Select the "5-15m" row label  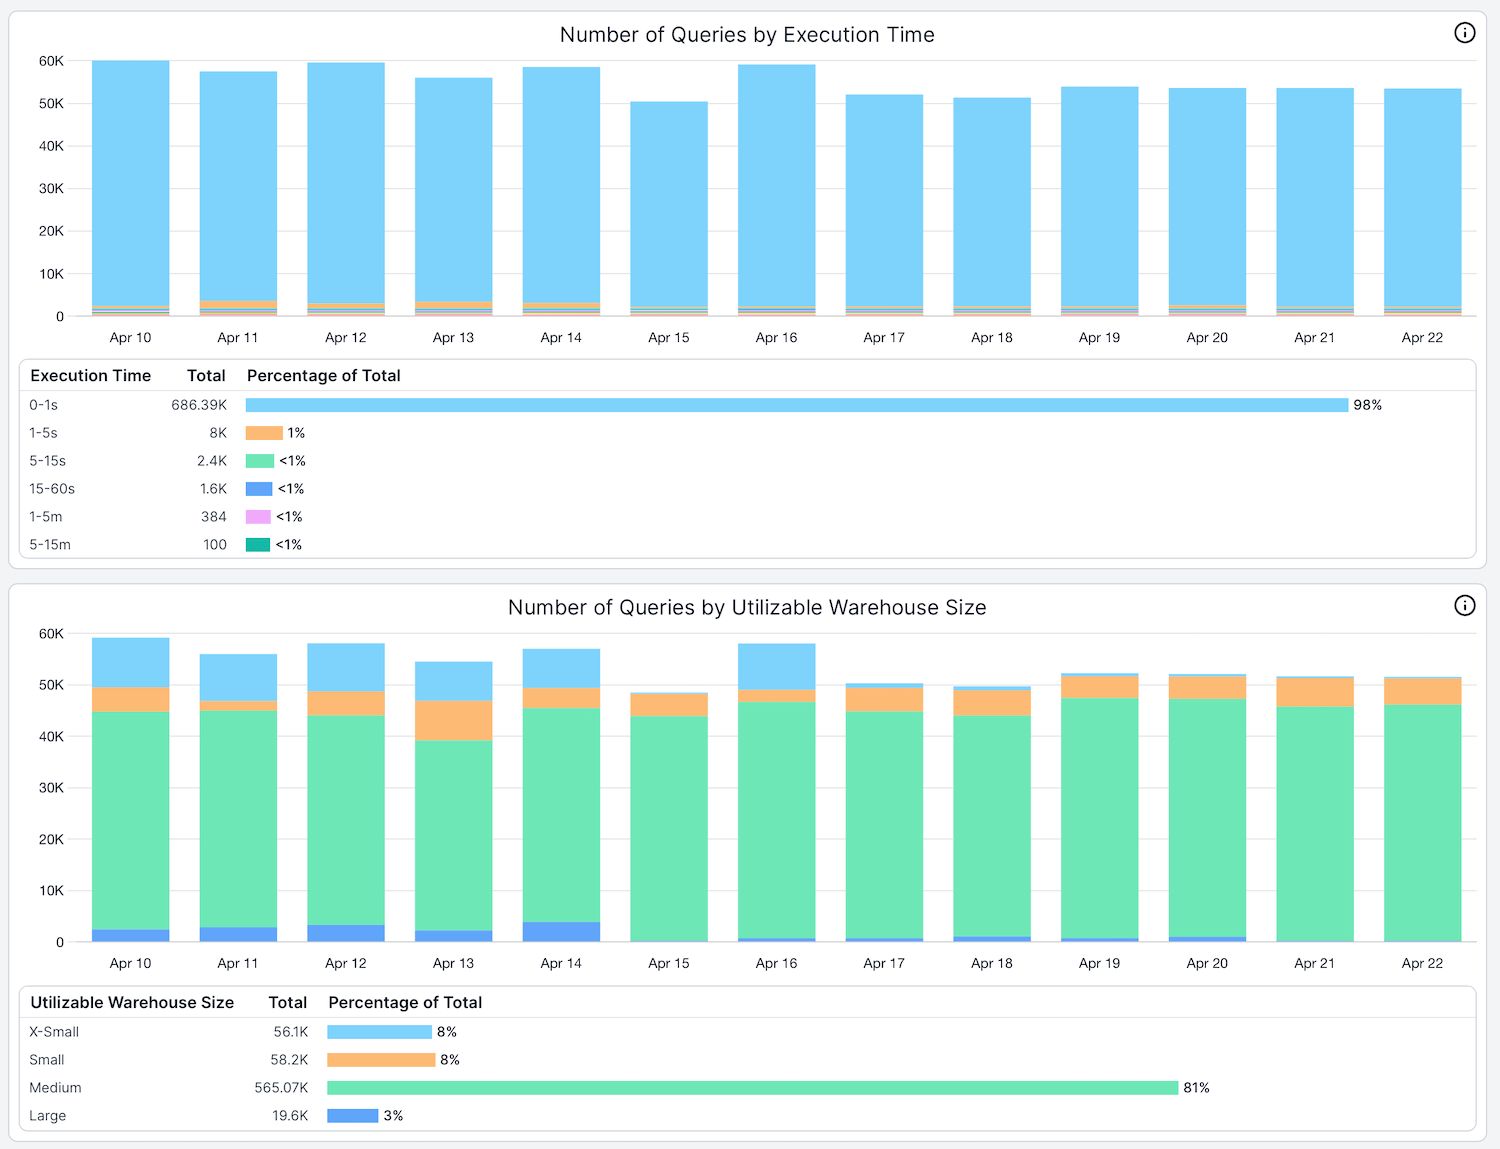click(x=50, y=545)
